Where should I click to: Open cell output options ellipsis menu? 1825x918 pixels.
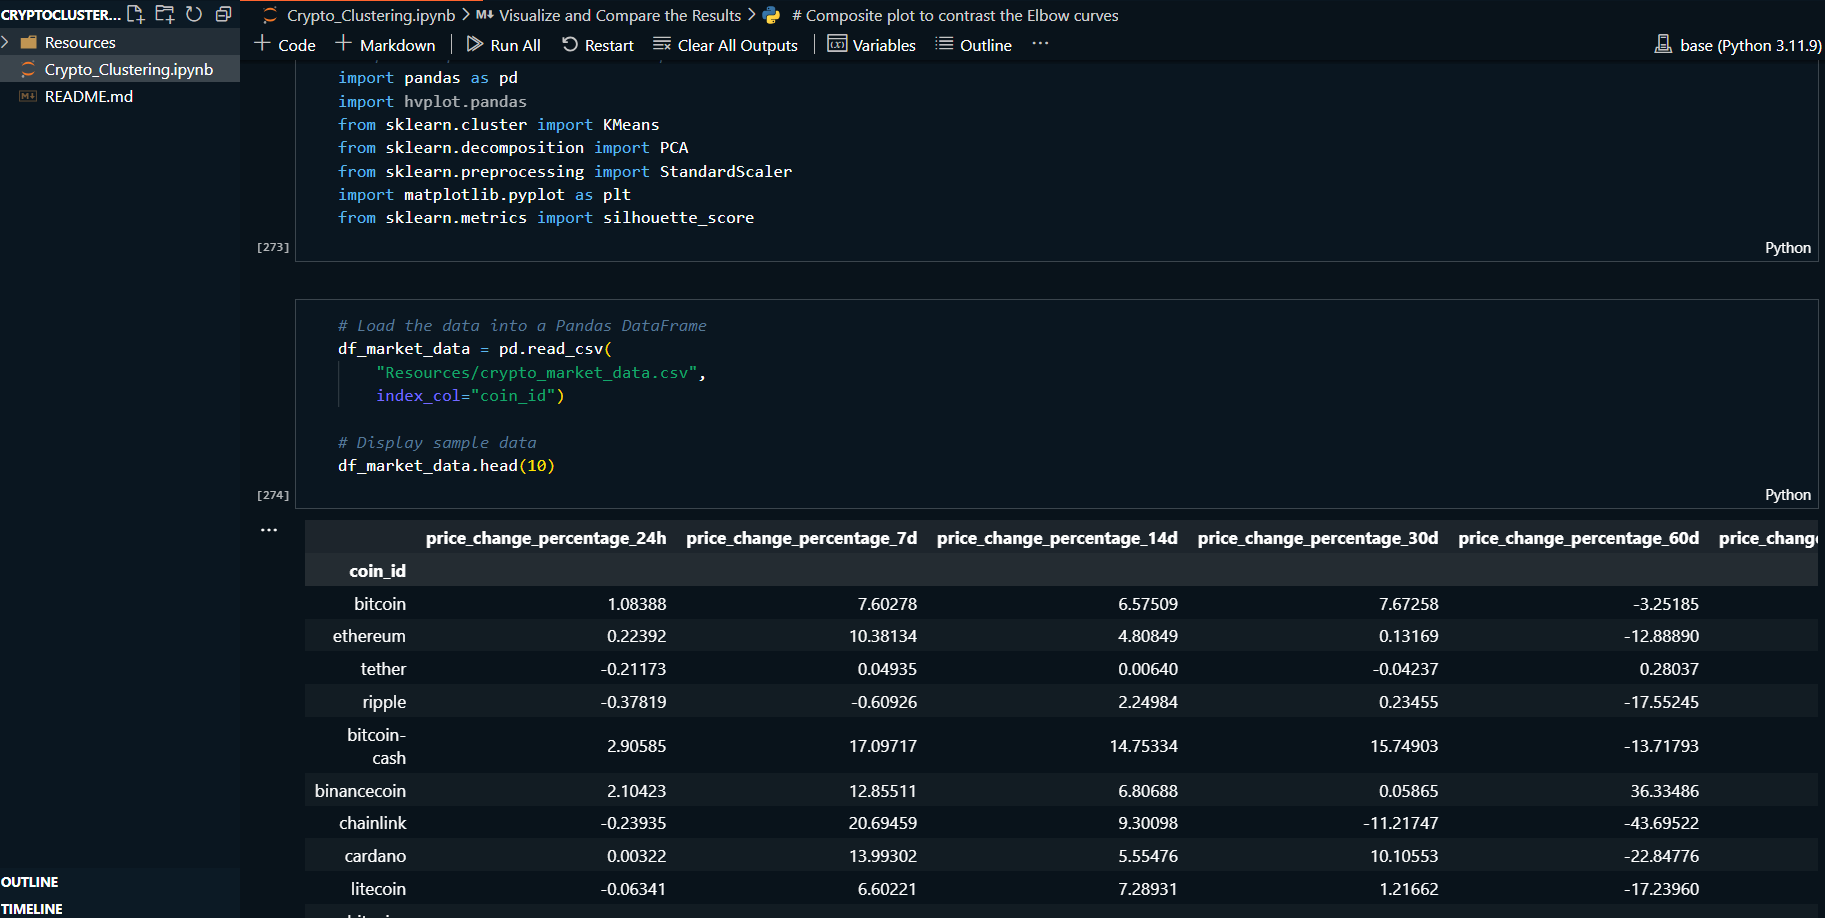pyautogui.click(x=269, y=530)
